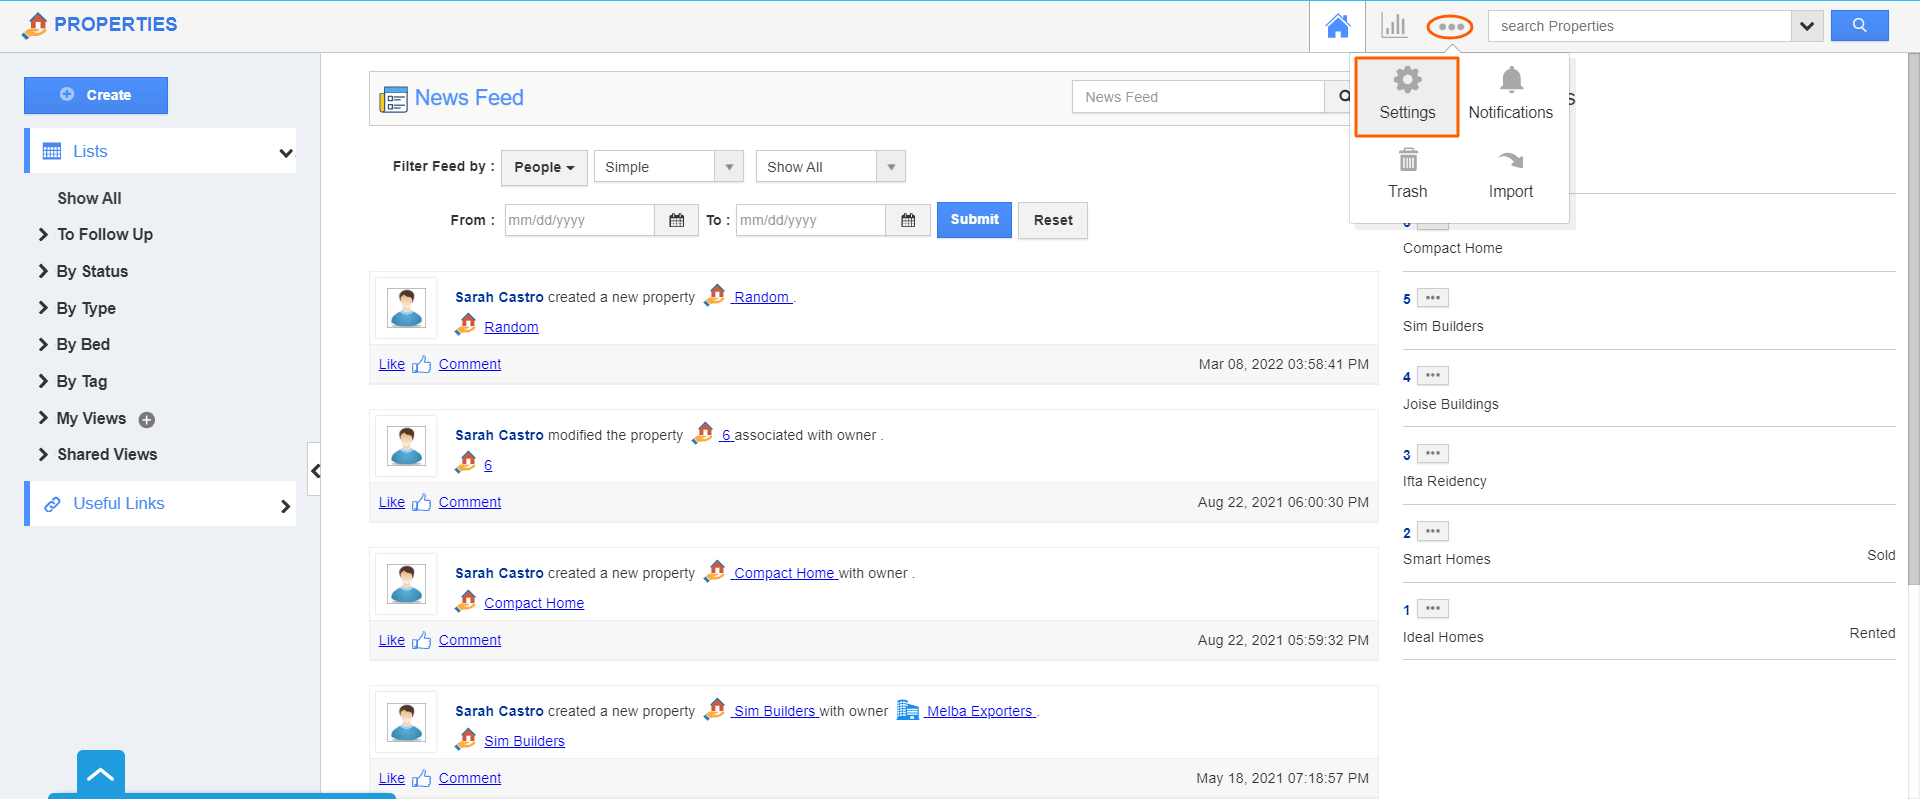This screenshot has height=799, width=1920.
Task: Add a new view with plus icon
Action: [147, 420]
